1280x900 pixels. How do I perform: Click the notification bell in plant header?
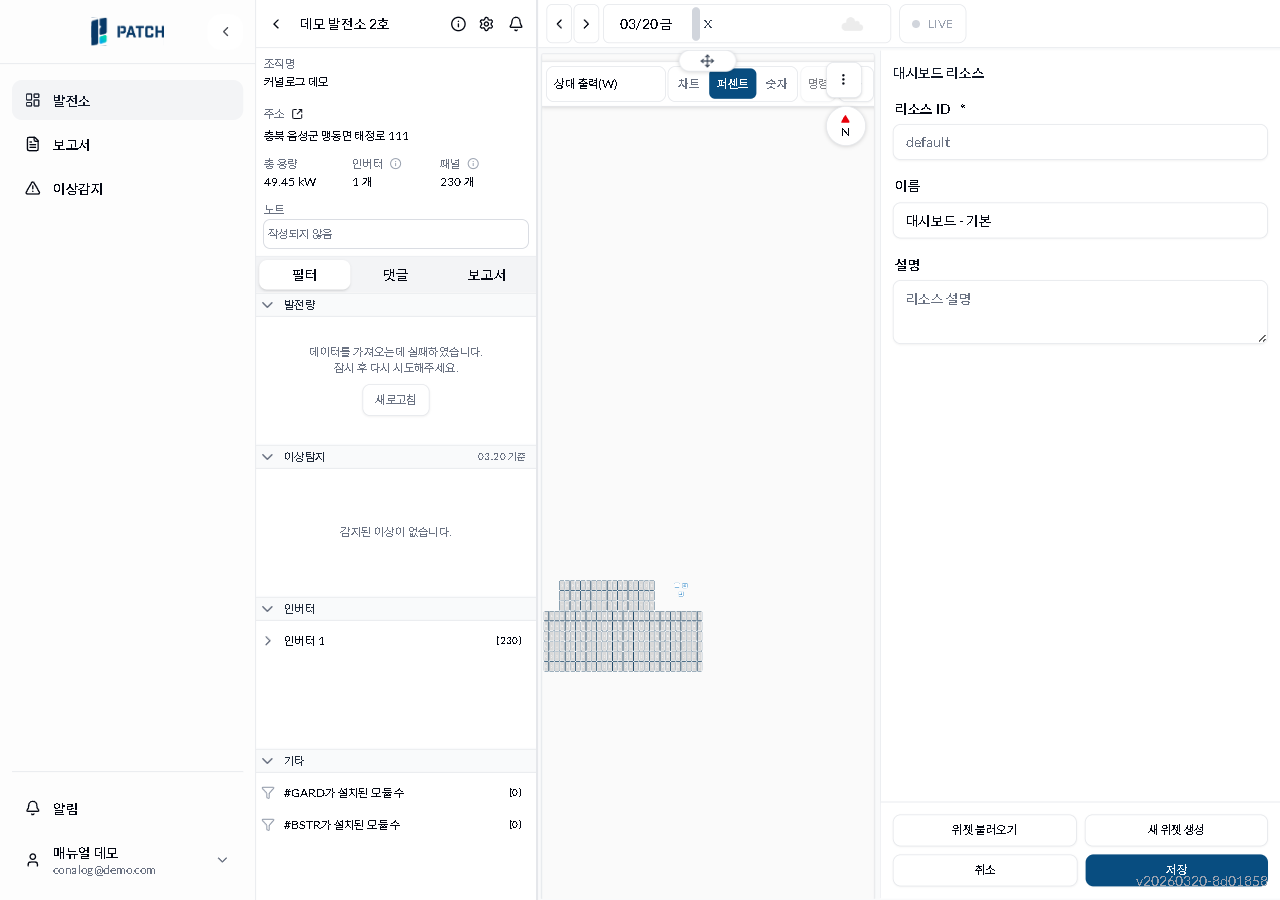pyautogui.click(x=516, y=24)
